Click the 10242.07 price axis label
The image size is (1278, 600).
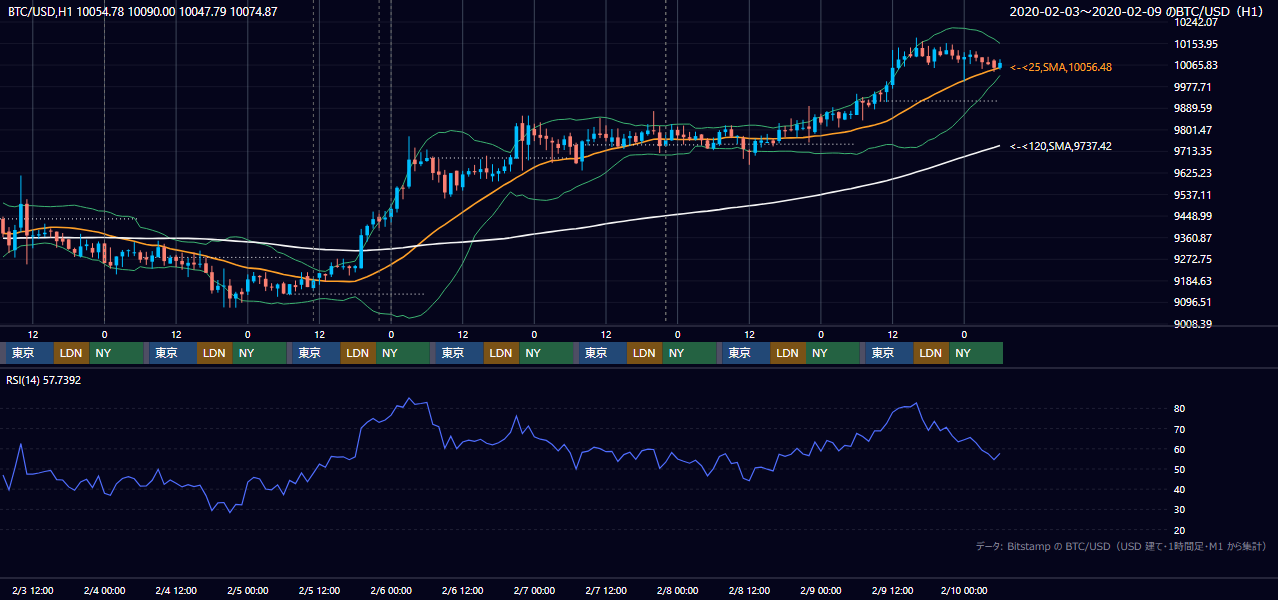click(1194, 22)
